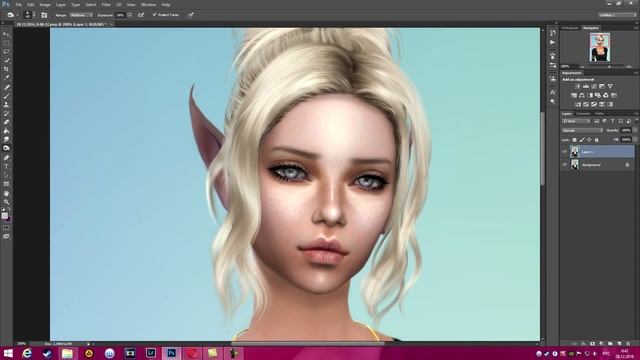
Task: Select the Crop tool
Action: tap(6, 69)
